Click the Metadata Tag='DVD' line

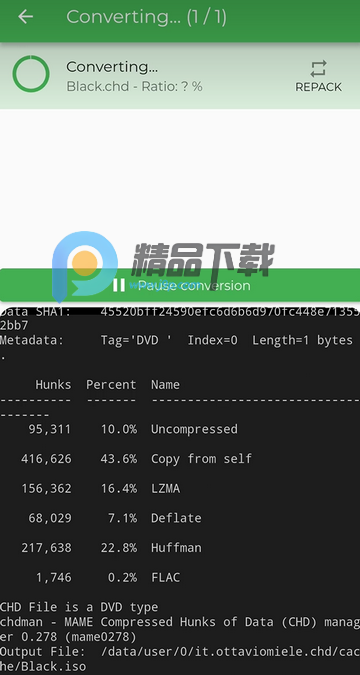(177, 341)
